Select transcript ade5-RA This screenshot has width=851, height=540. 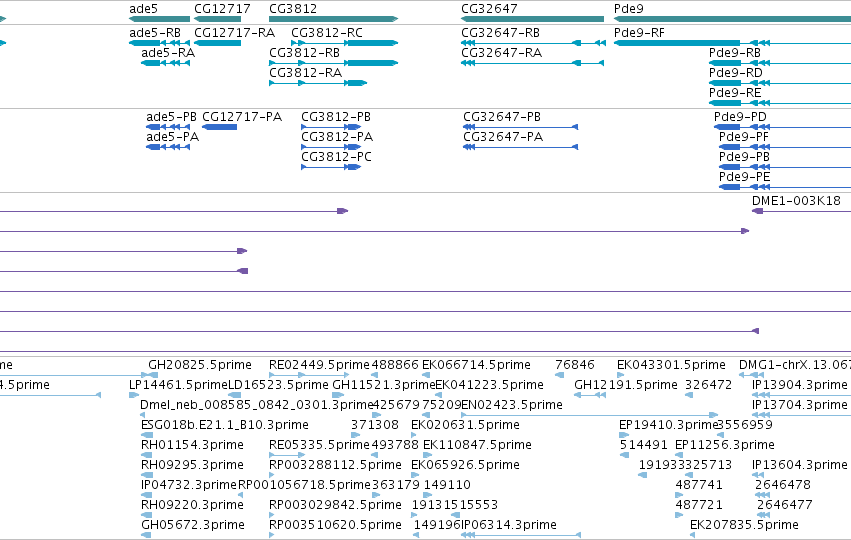point(168,53)
